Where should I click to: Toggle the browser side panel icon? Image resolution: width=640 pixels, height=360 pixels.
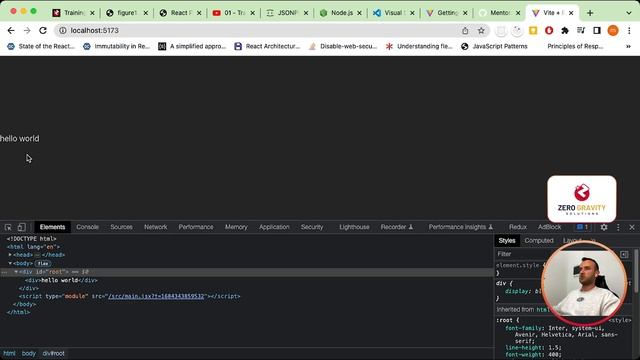597,31
